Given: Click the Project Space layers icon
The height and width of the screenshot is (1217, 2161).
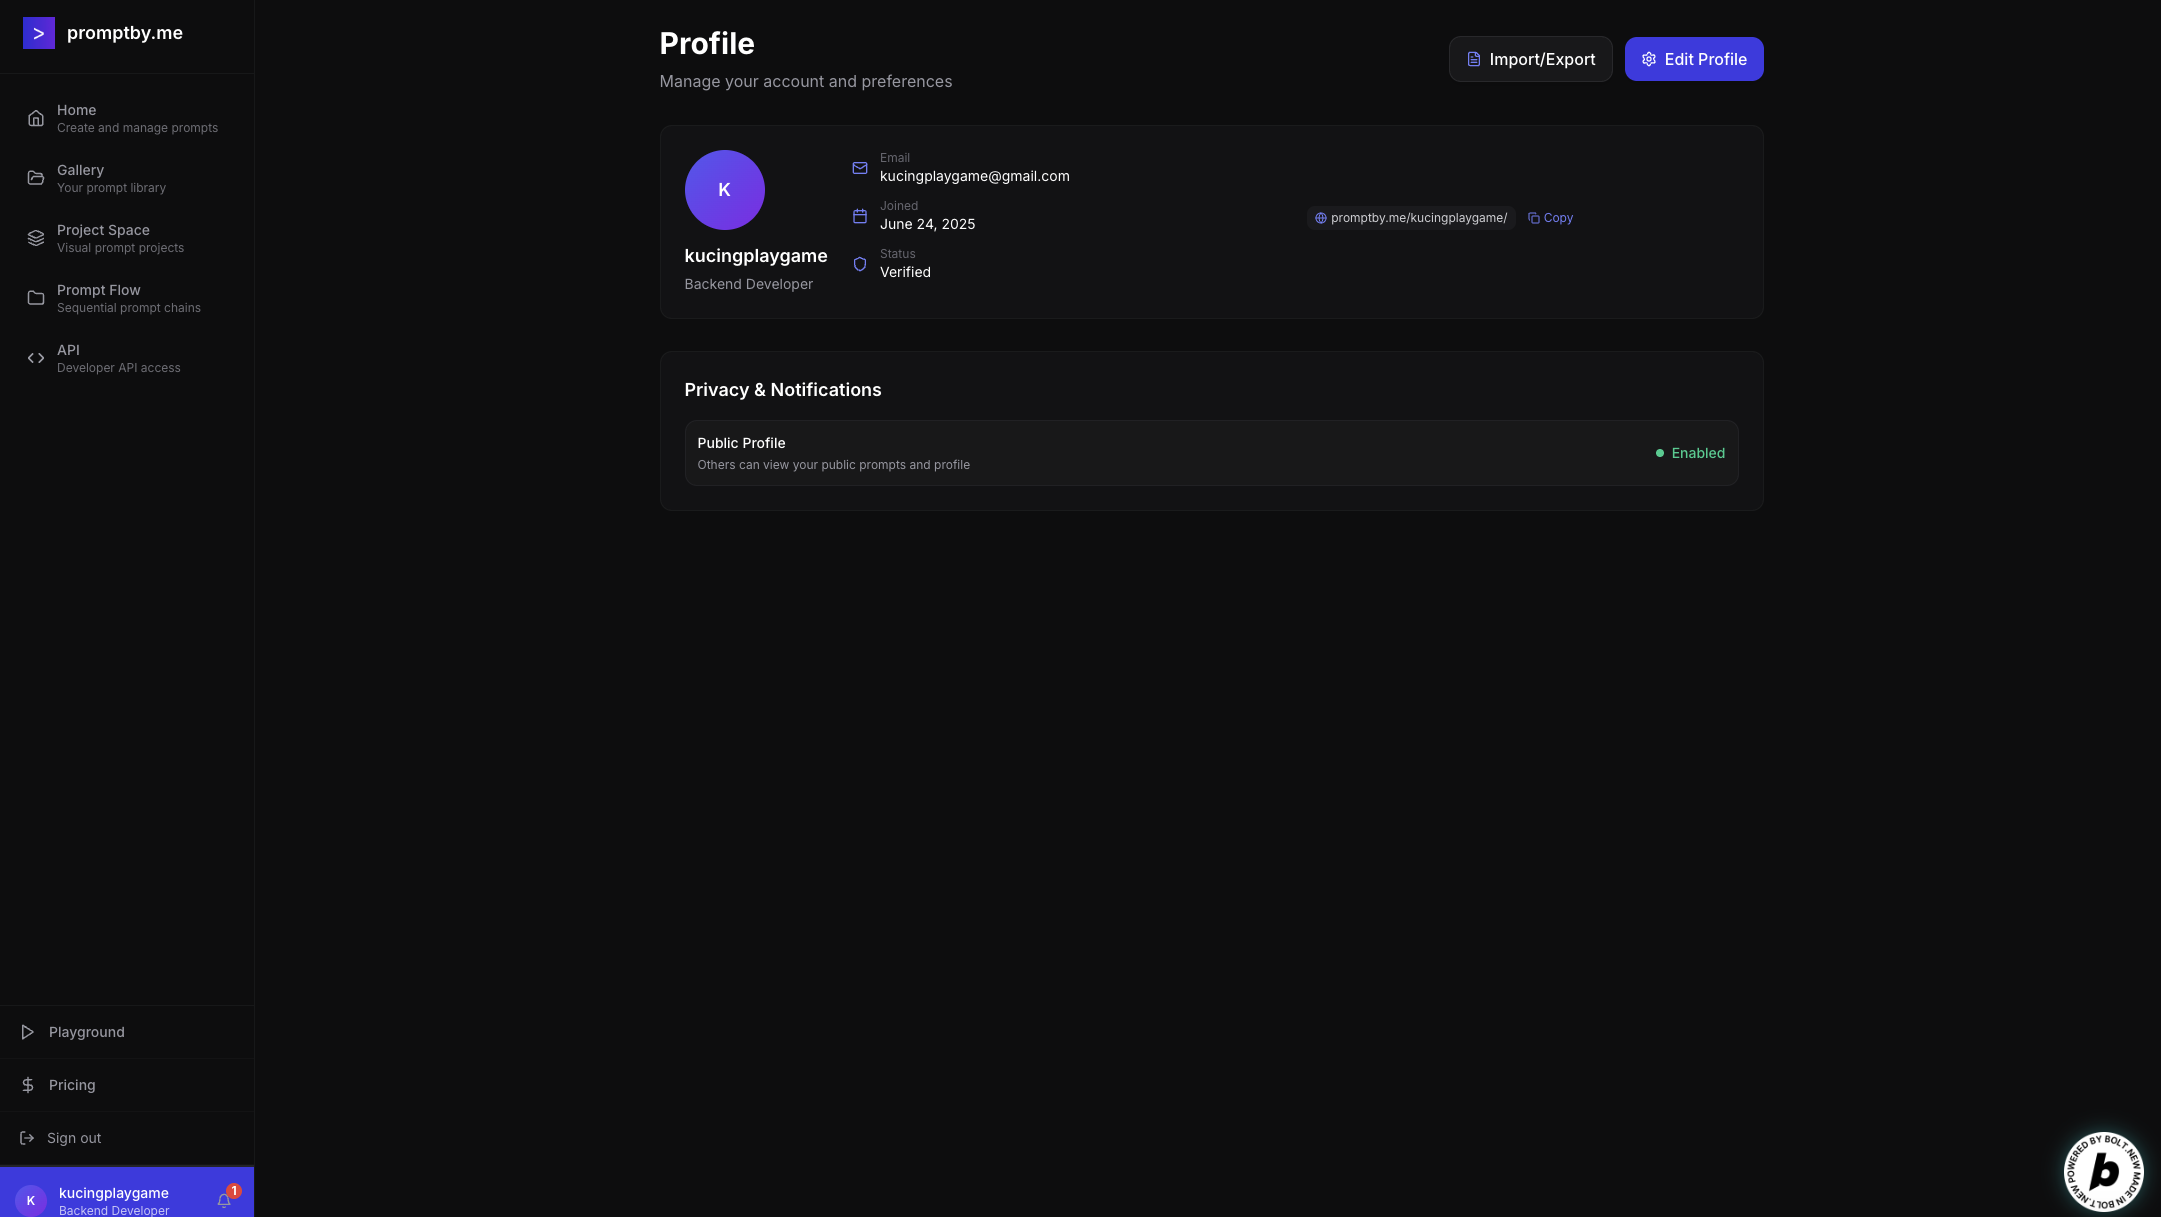Looking at the screenshot, I should (36, 238).
